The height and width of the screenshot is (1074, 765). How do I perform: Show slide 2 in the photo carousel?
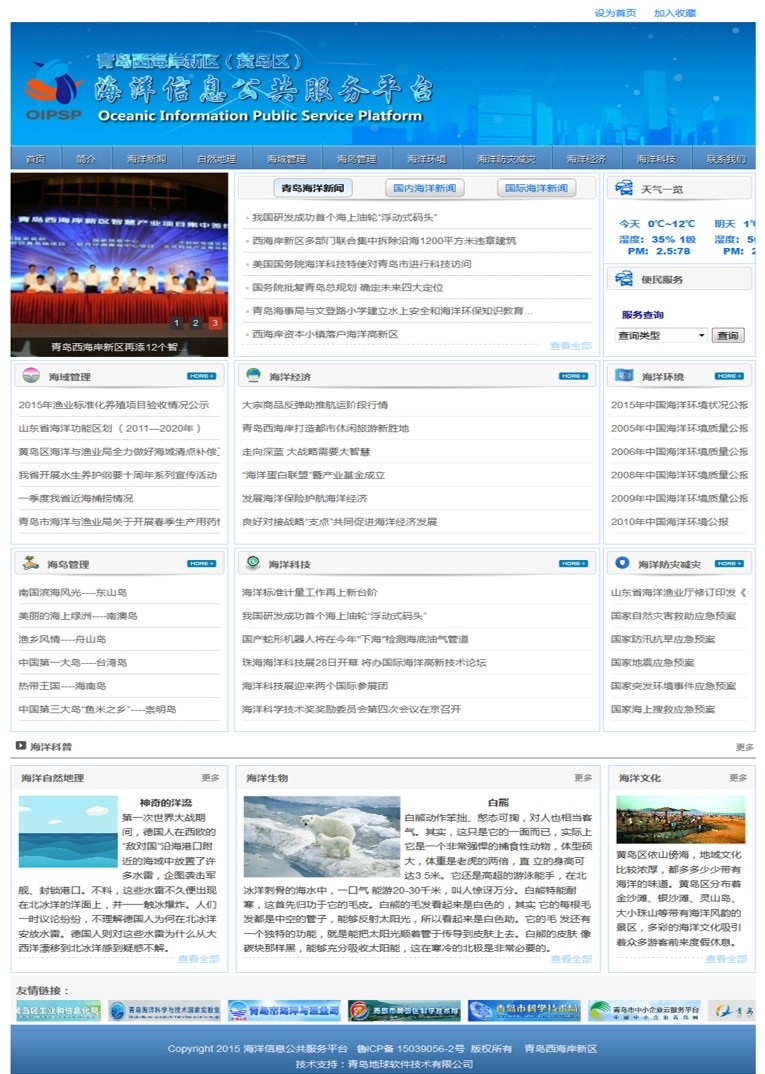[196, 323]
